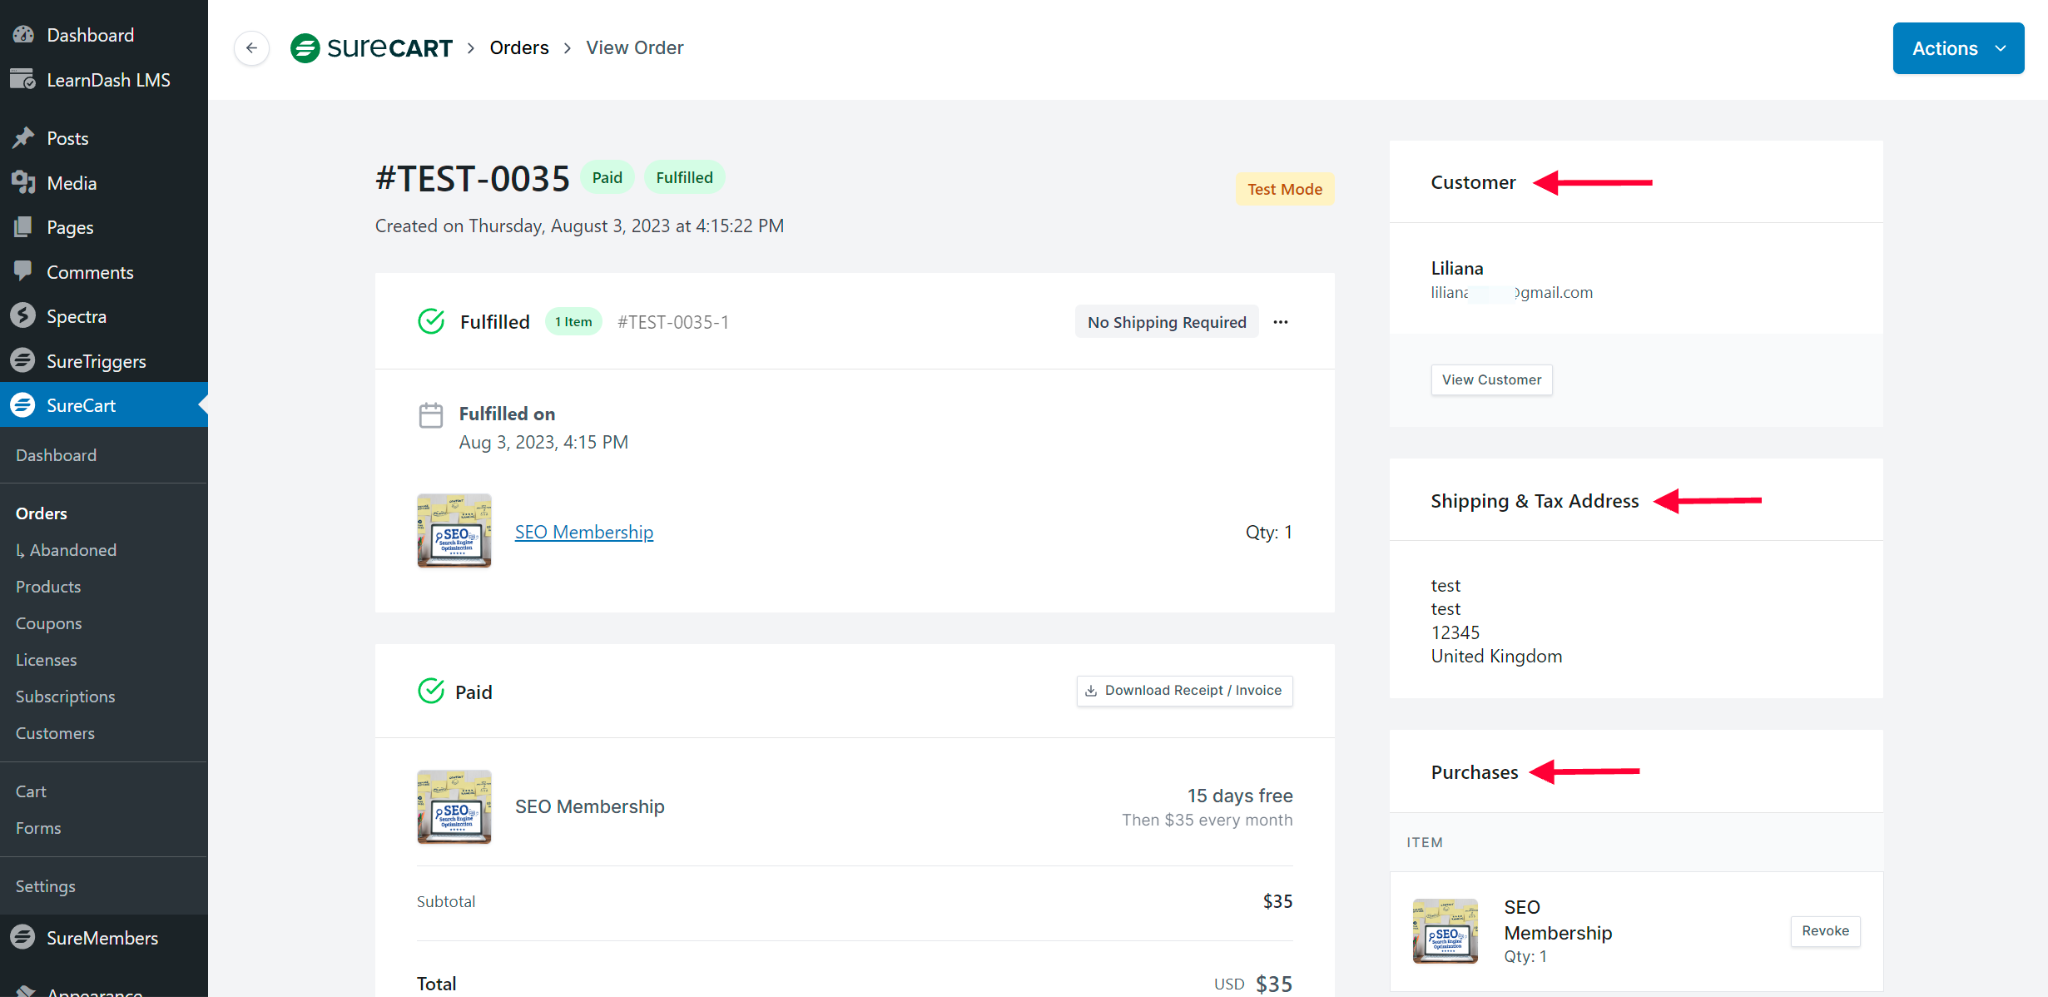This screenshot has height=997, width=2048.
Task: Go to Orders from the breadcrumb
Action: tap(519, 47)
